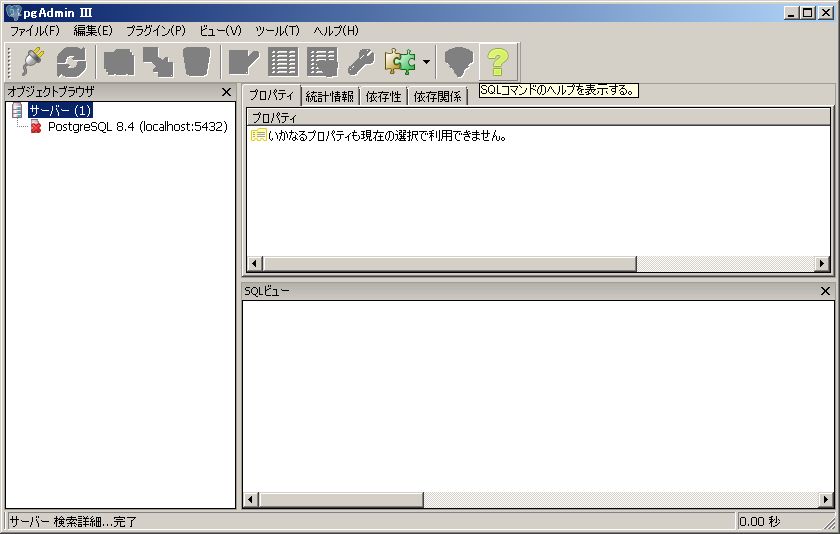Click the guru hint toolbar icon
The height and width of the screenshot is (534, 840).
pyautogui.click(x=459, y=62)
